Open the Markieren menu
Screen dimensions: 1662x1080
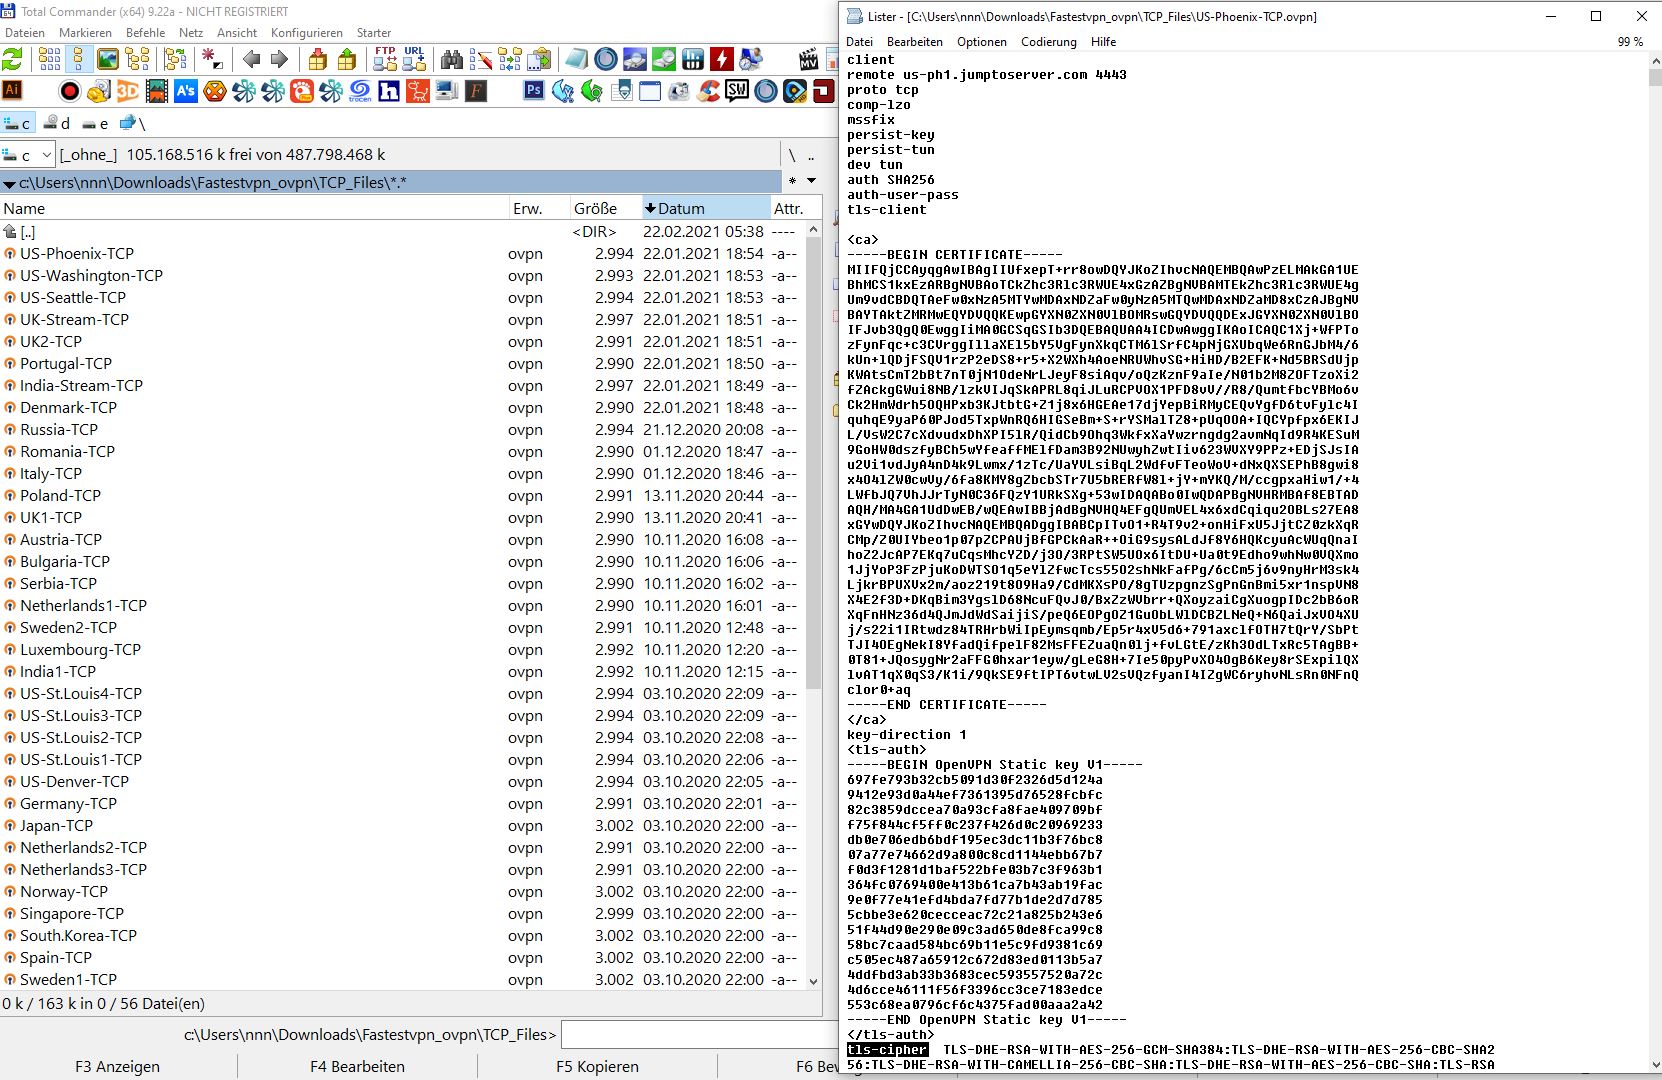85,32
